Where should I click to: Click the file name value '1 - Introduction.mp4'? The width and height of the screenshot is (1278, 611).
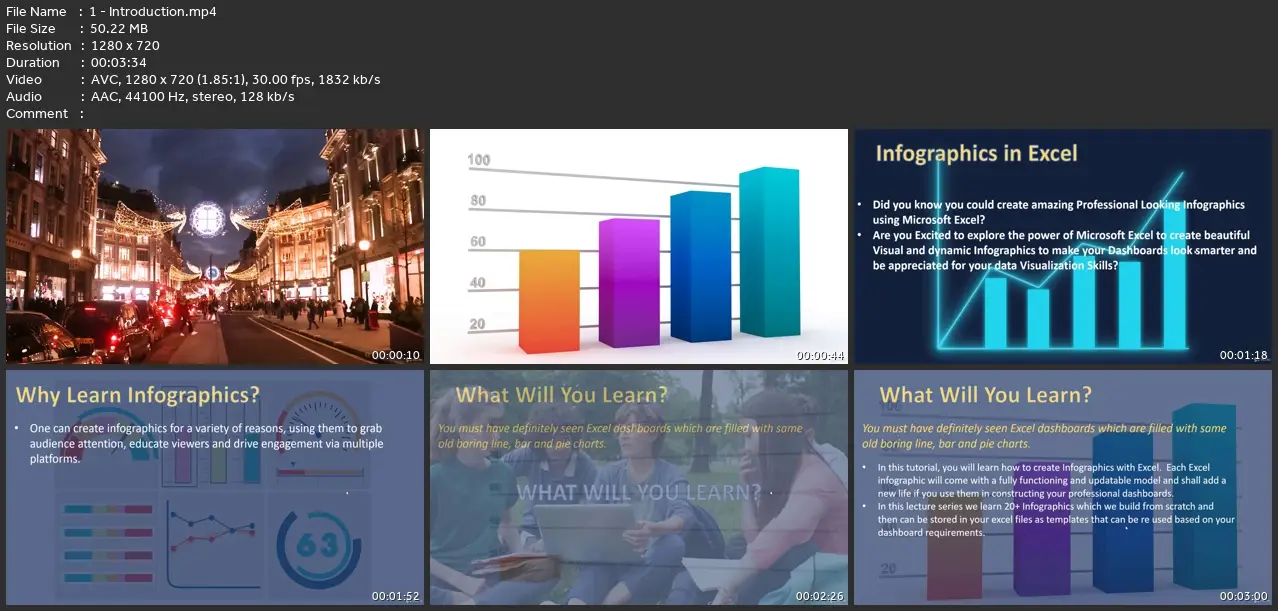point(153,12)
